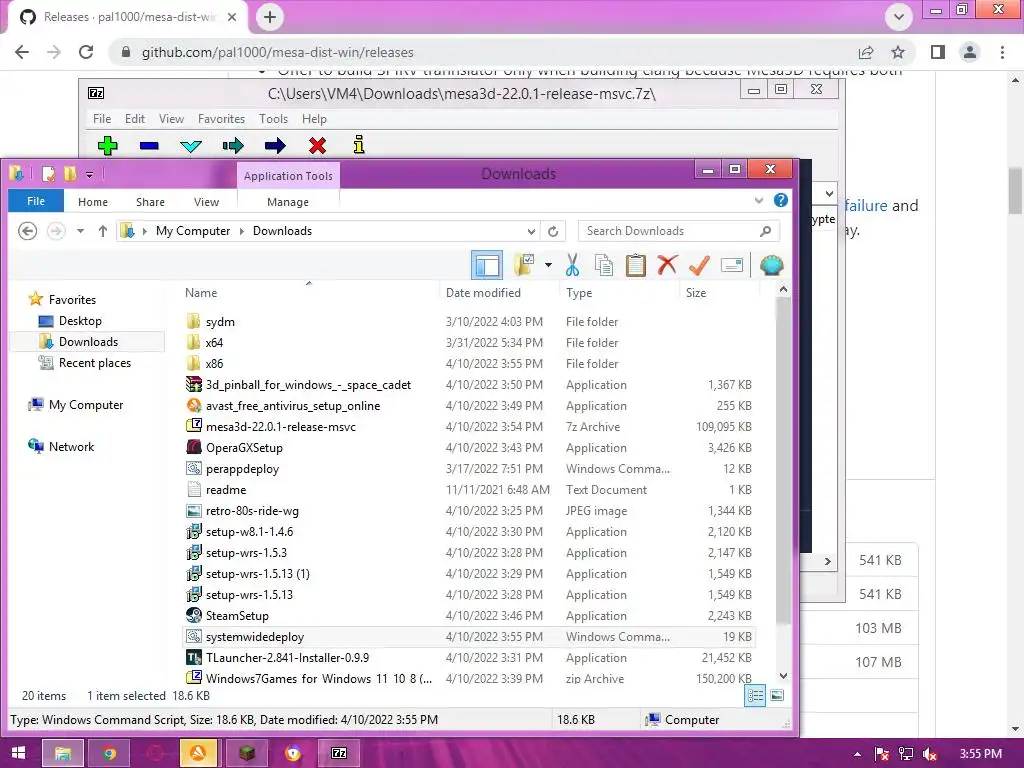Click the Copy pages icon in Explorer toolbar
Screen dimensions: 1024x768
[604, 265]
